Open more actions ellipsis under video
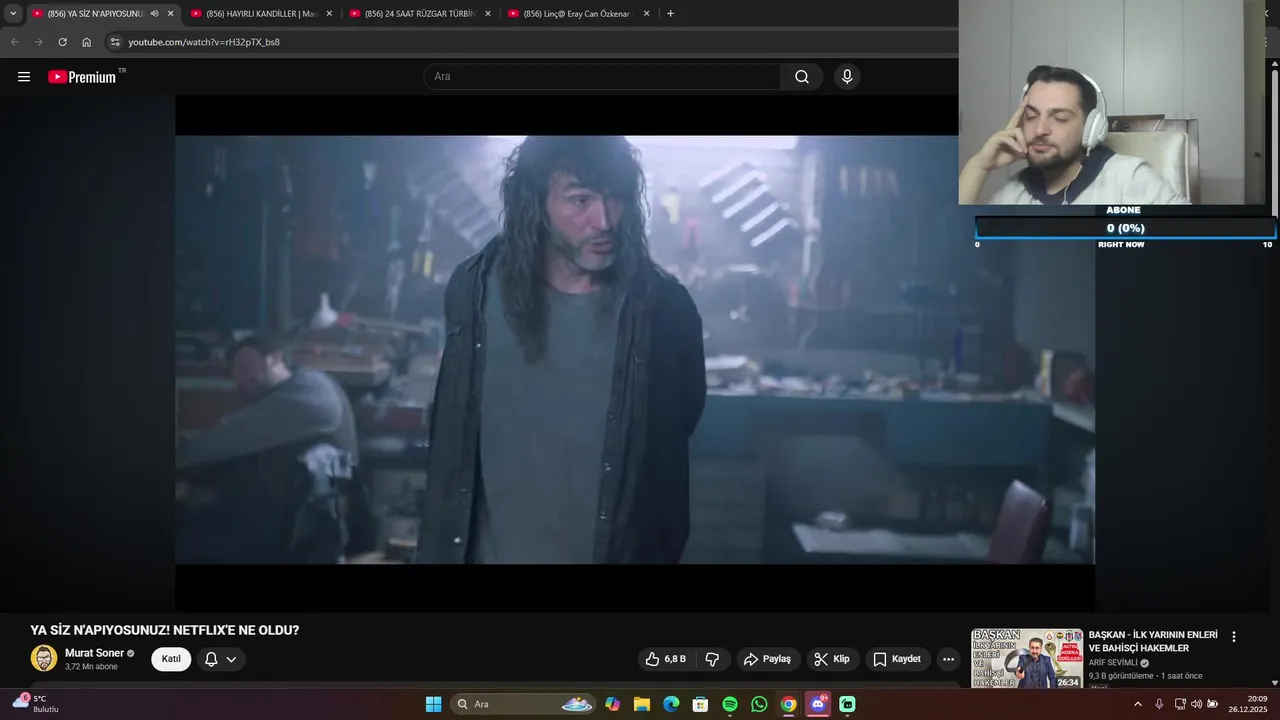 click(948, 659)
